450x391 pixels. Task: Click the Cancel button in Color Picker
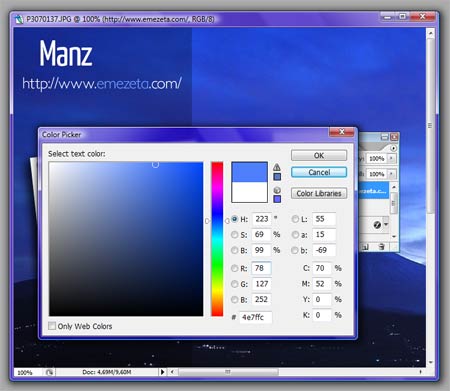click(319, 172)
